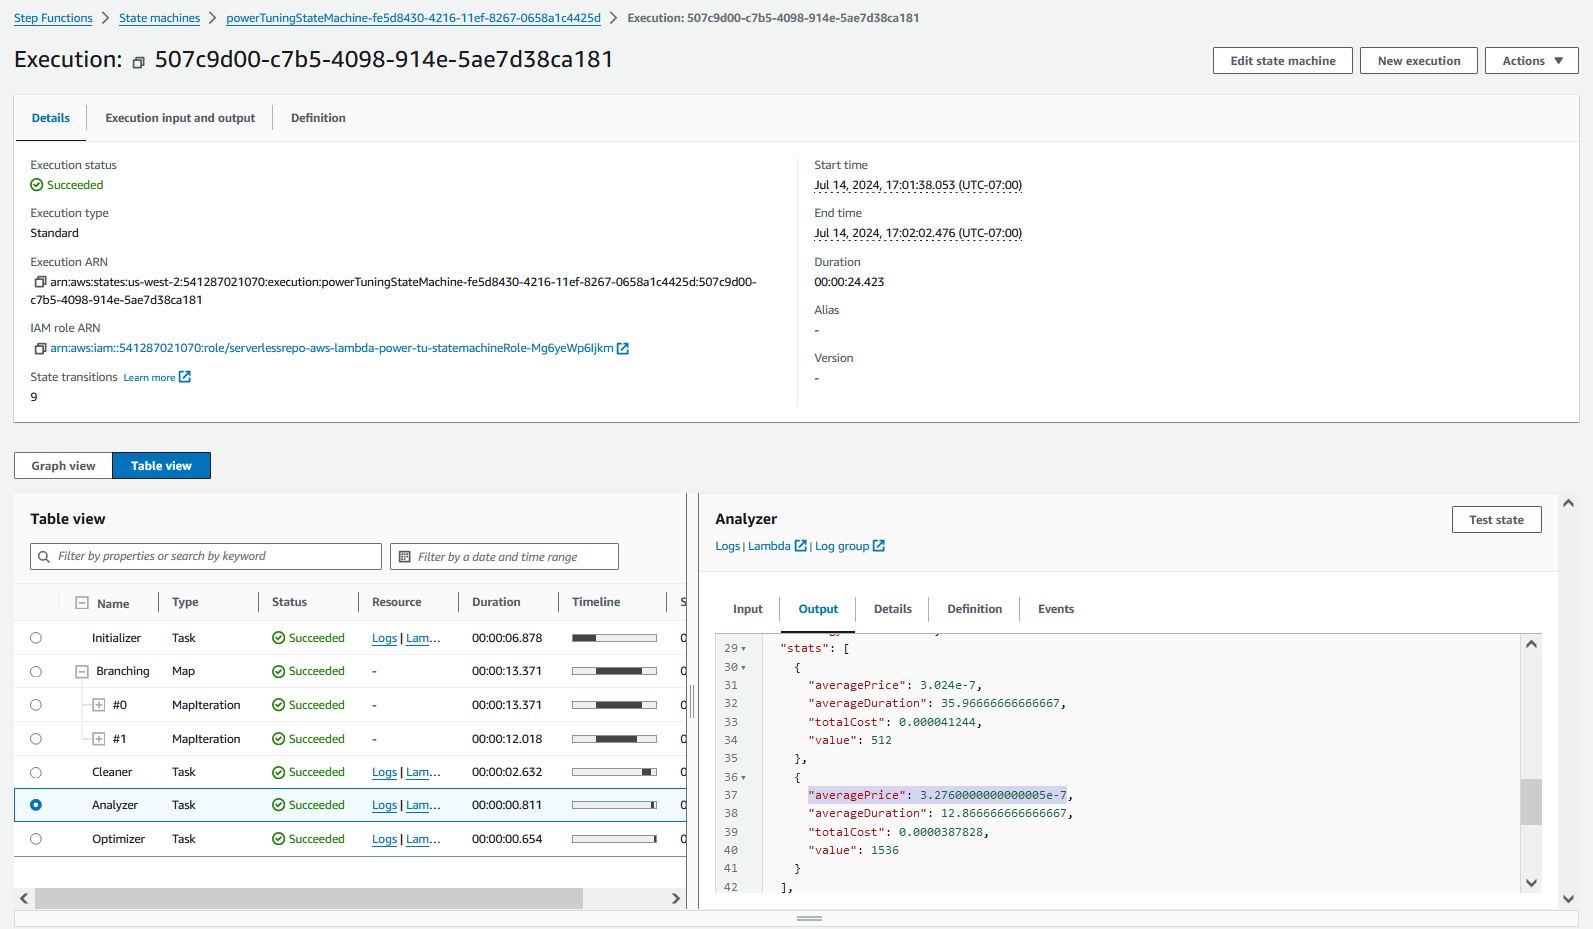Copy the IAM role ARN
Viewport: 1593px width, 929px height.
40,349
